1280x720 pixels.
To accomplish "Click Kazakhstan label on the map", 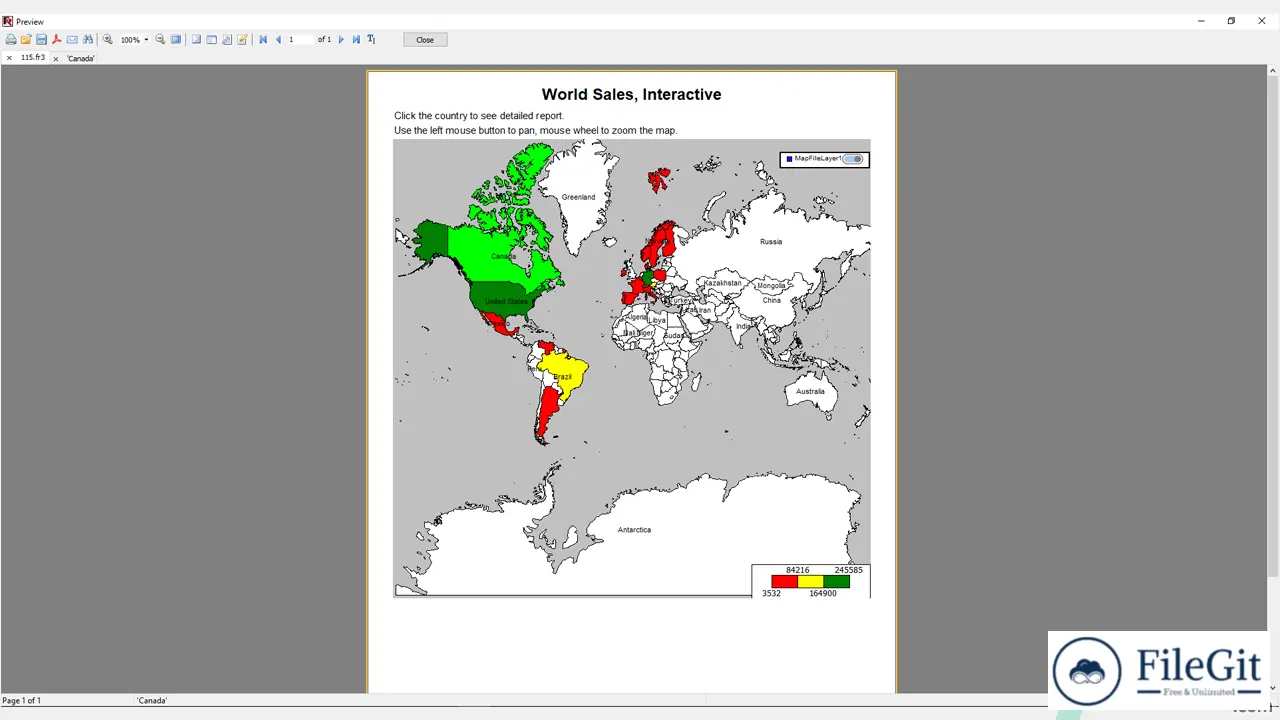I will 723,283.
